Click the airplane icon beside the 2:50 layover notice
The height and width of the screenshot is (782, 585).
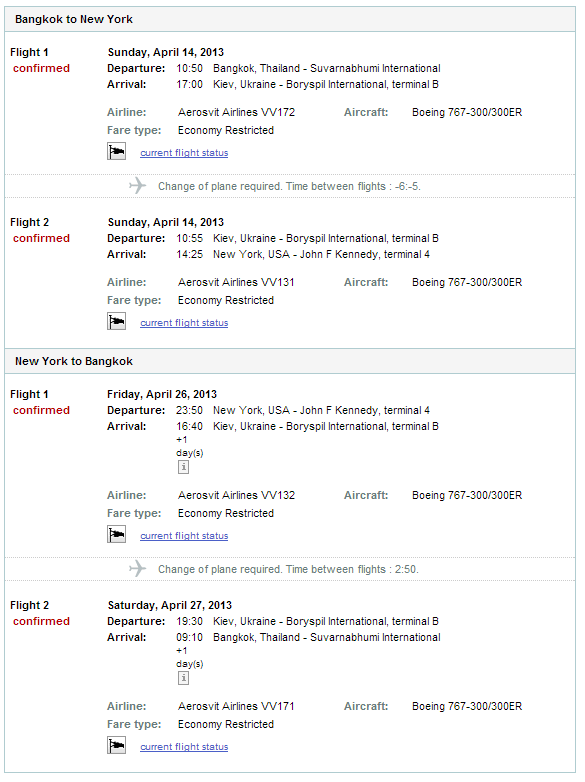click(137, 569)
